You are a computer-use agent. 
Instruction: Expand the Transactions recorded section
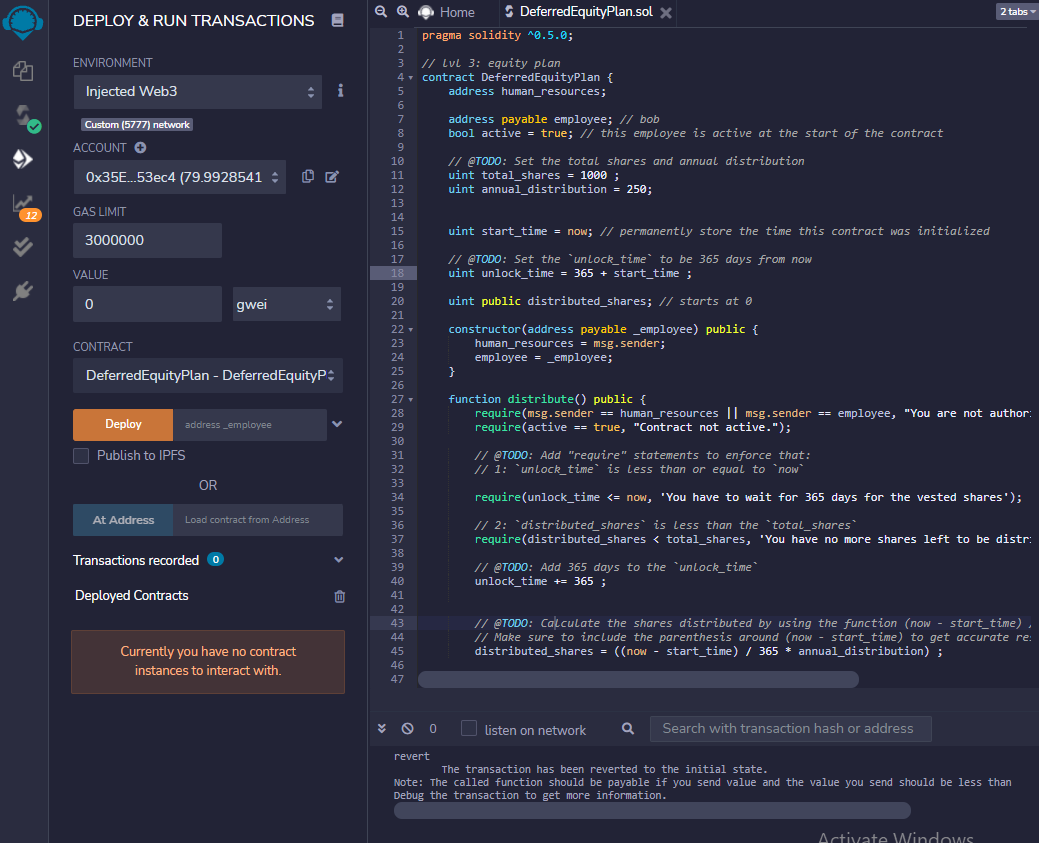[339, 560]
